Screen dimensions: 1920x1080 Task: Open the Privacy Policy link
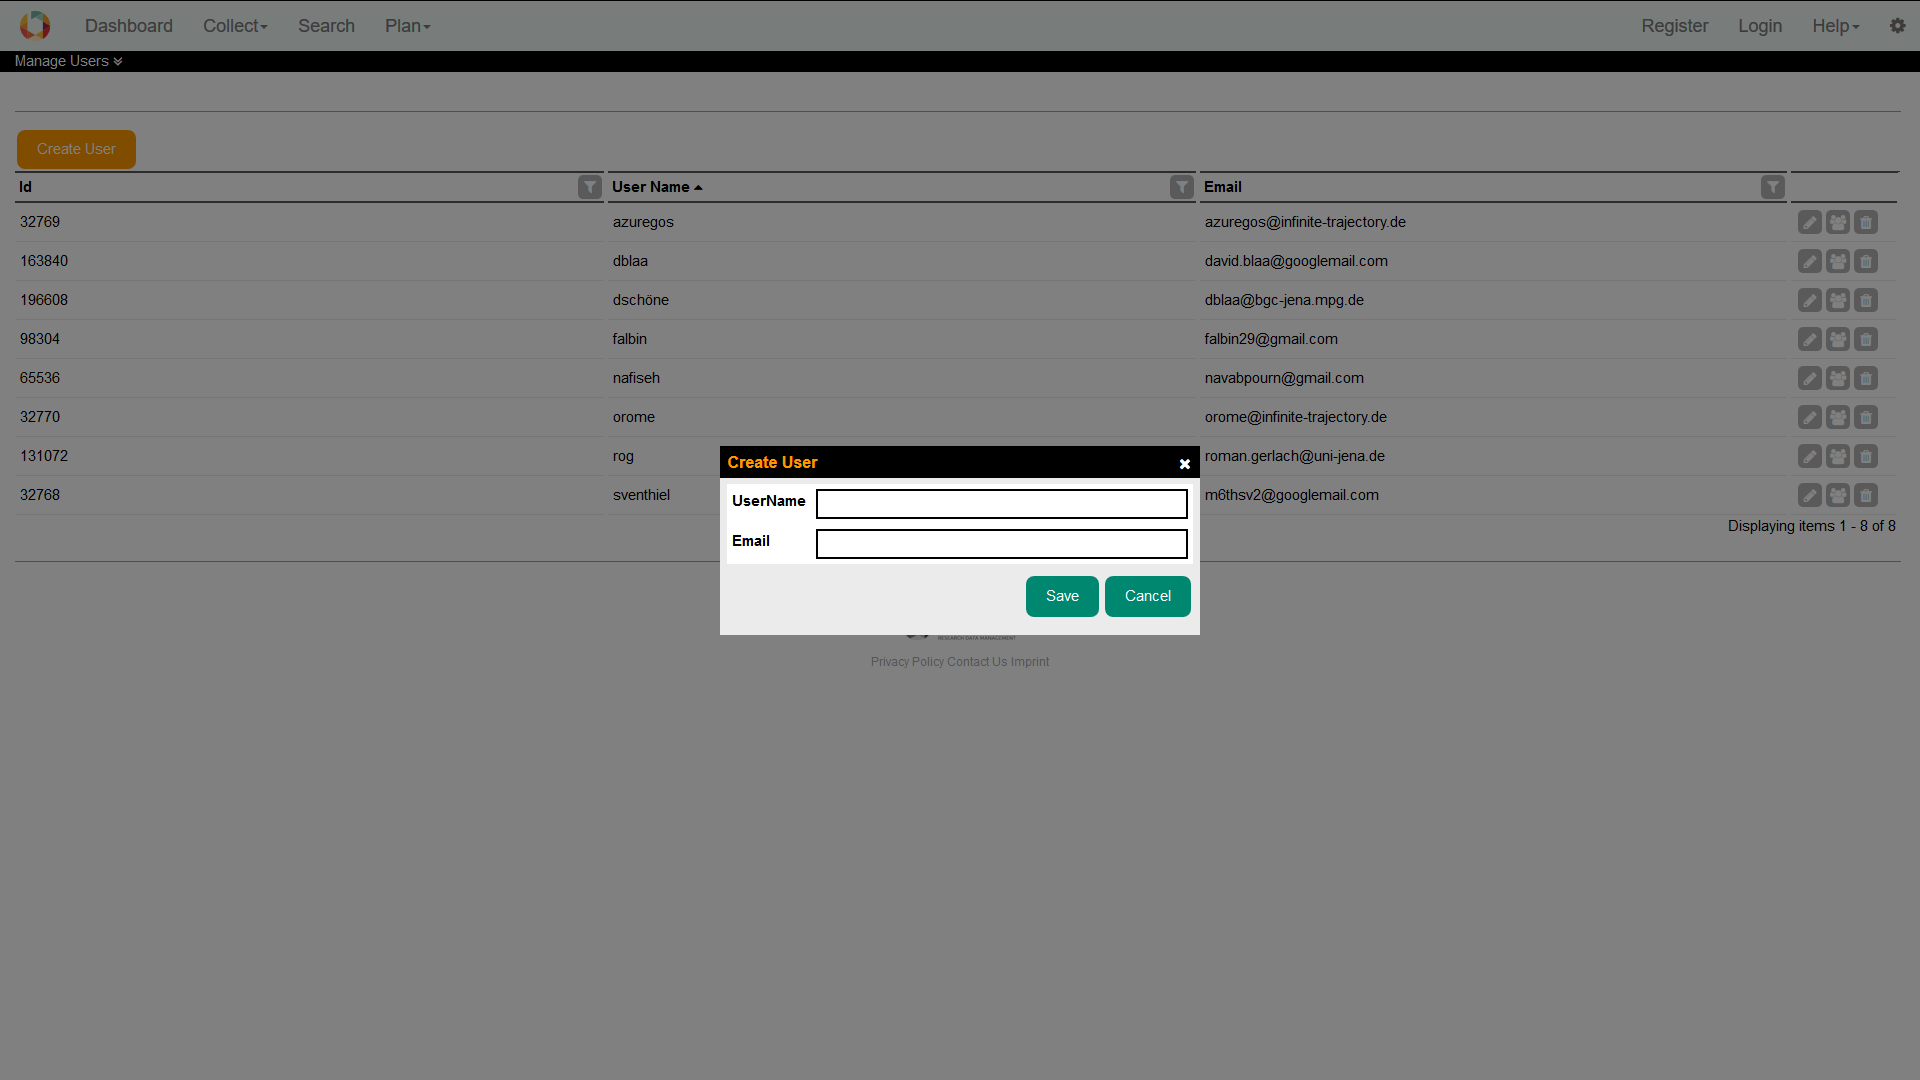click(907, 662)
